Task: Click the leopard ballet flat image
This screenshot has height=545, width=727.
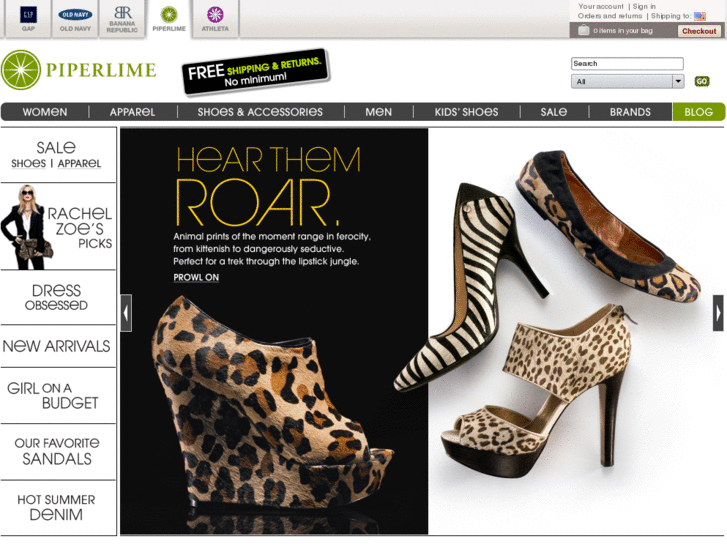Action: (x=610, y=227)
